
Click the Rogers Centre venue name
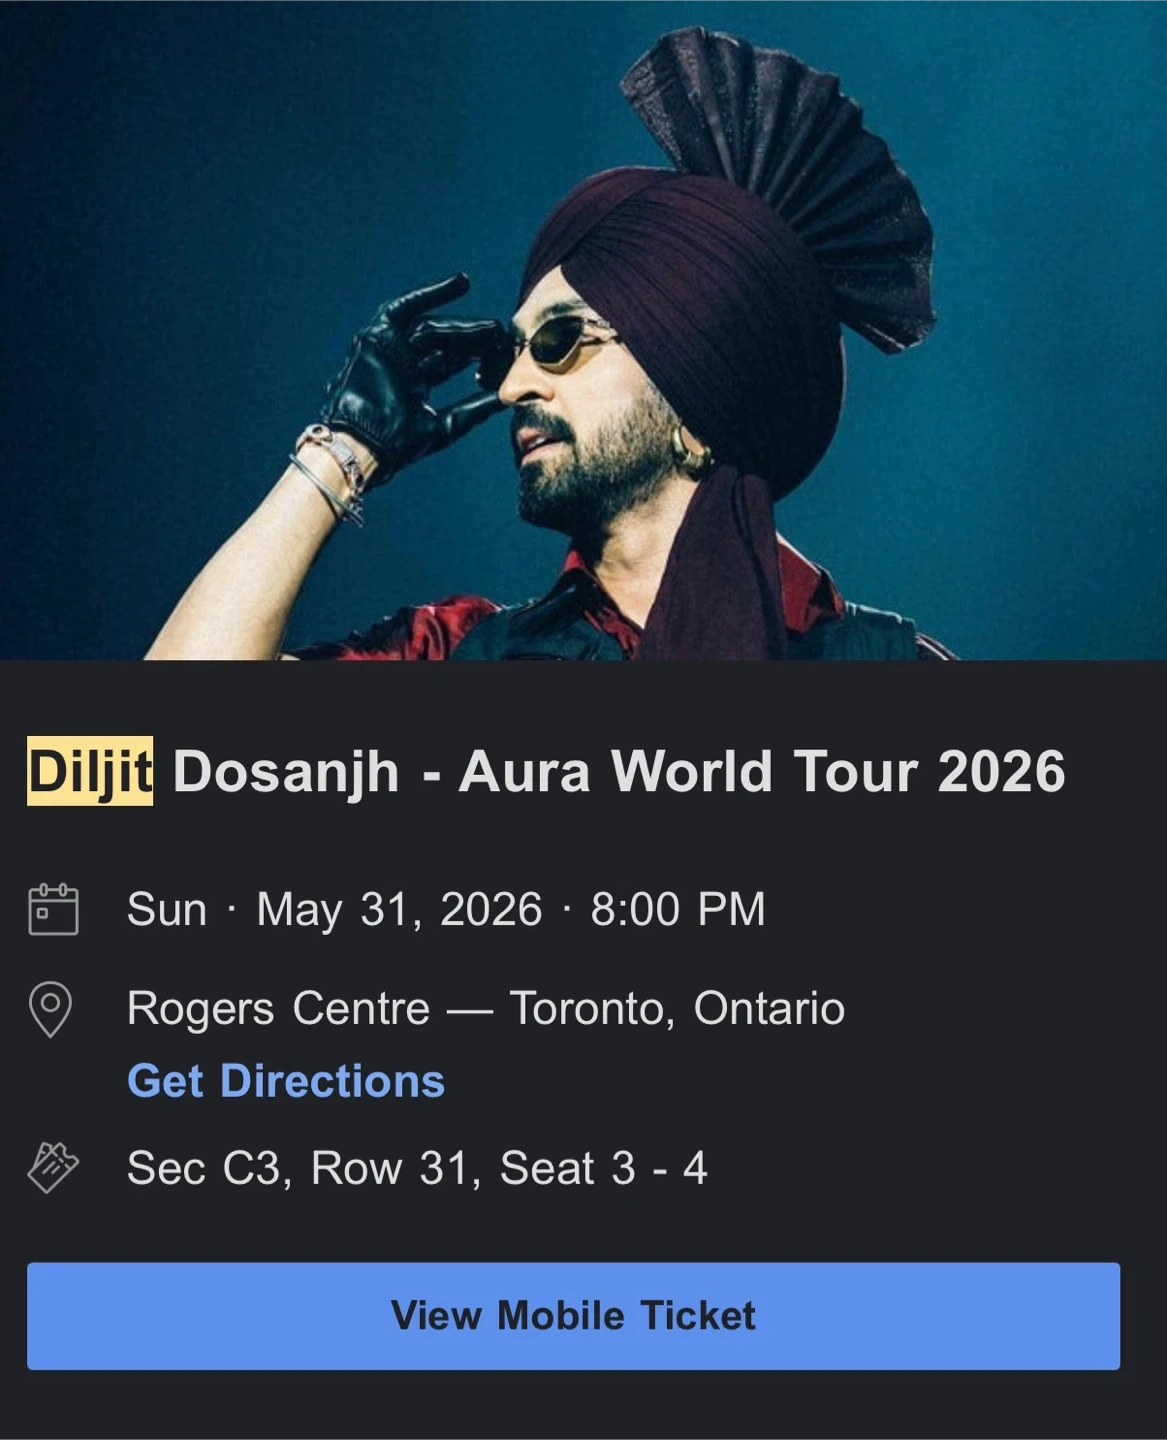(x=278, y=1008)
